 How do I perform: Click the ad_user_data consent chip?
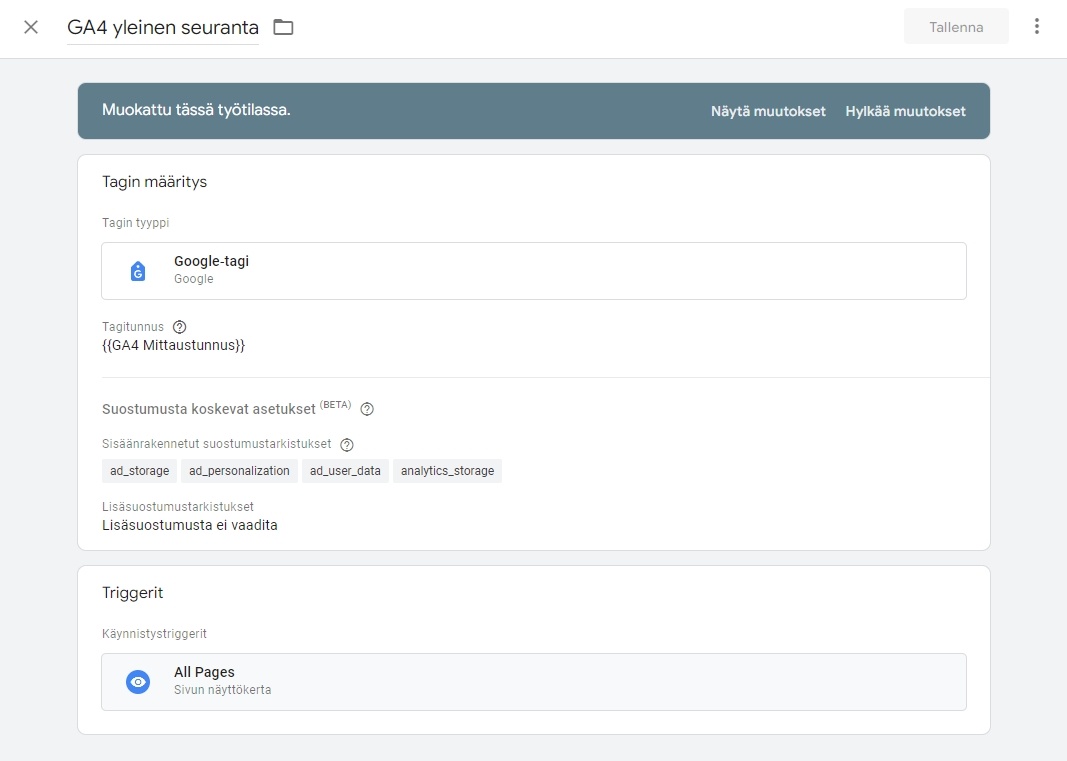point(345,471)
